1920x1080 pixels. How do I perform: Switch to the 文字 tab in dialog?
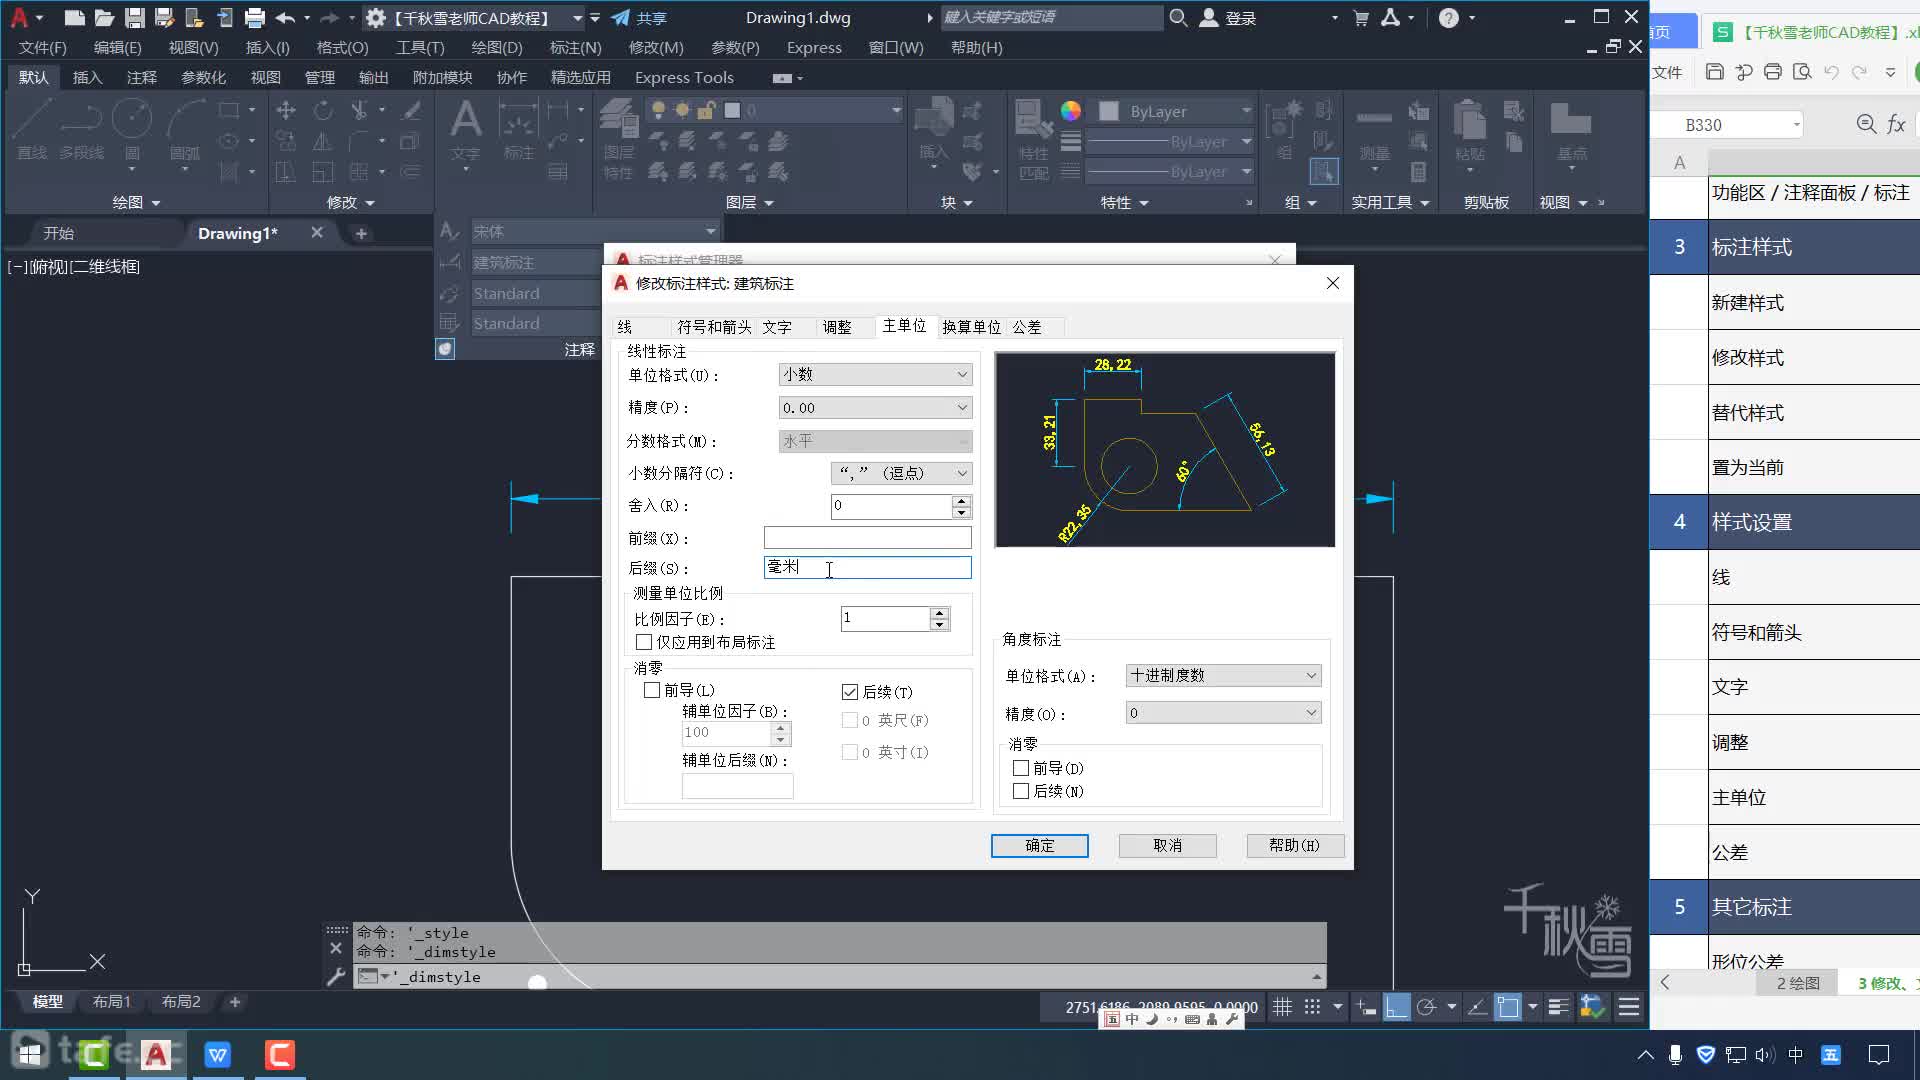point(777,327)
